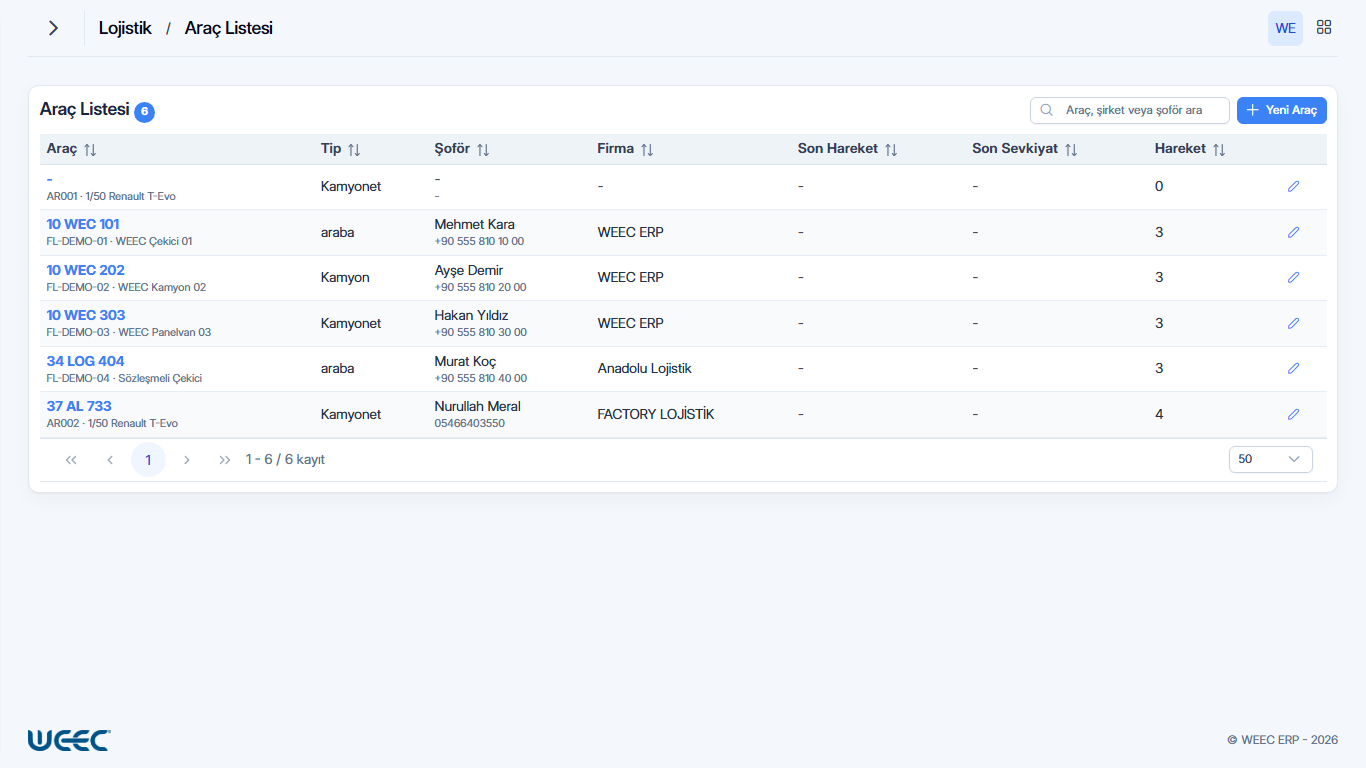Sort by the Şoför column
This screenshot has width=1366, height=768.
[x=483, y=149]
